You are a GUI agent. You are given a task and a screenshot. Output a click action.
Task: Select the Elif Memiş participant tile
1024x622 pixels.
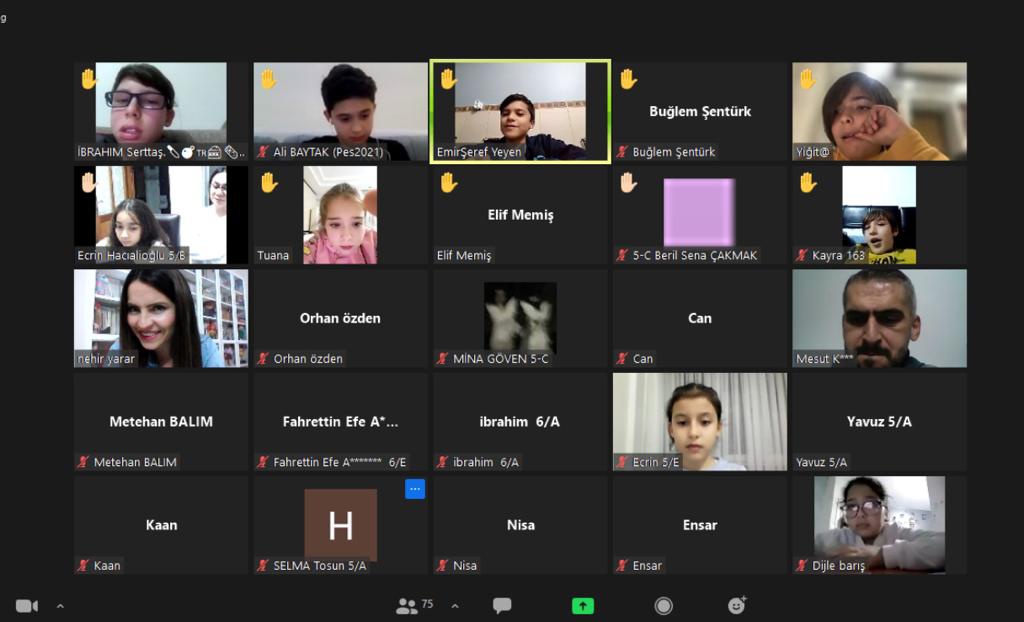(x=520, y=214)
